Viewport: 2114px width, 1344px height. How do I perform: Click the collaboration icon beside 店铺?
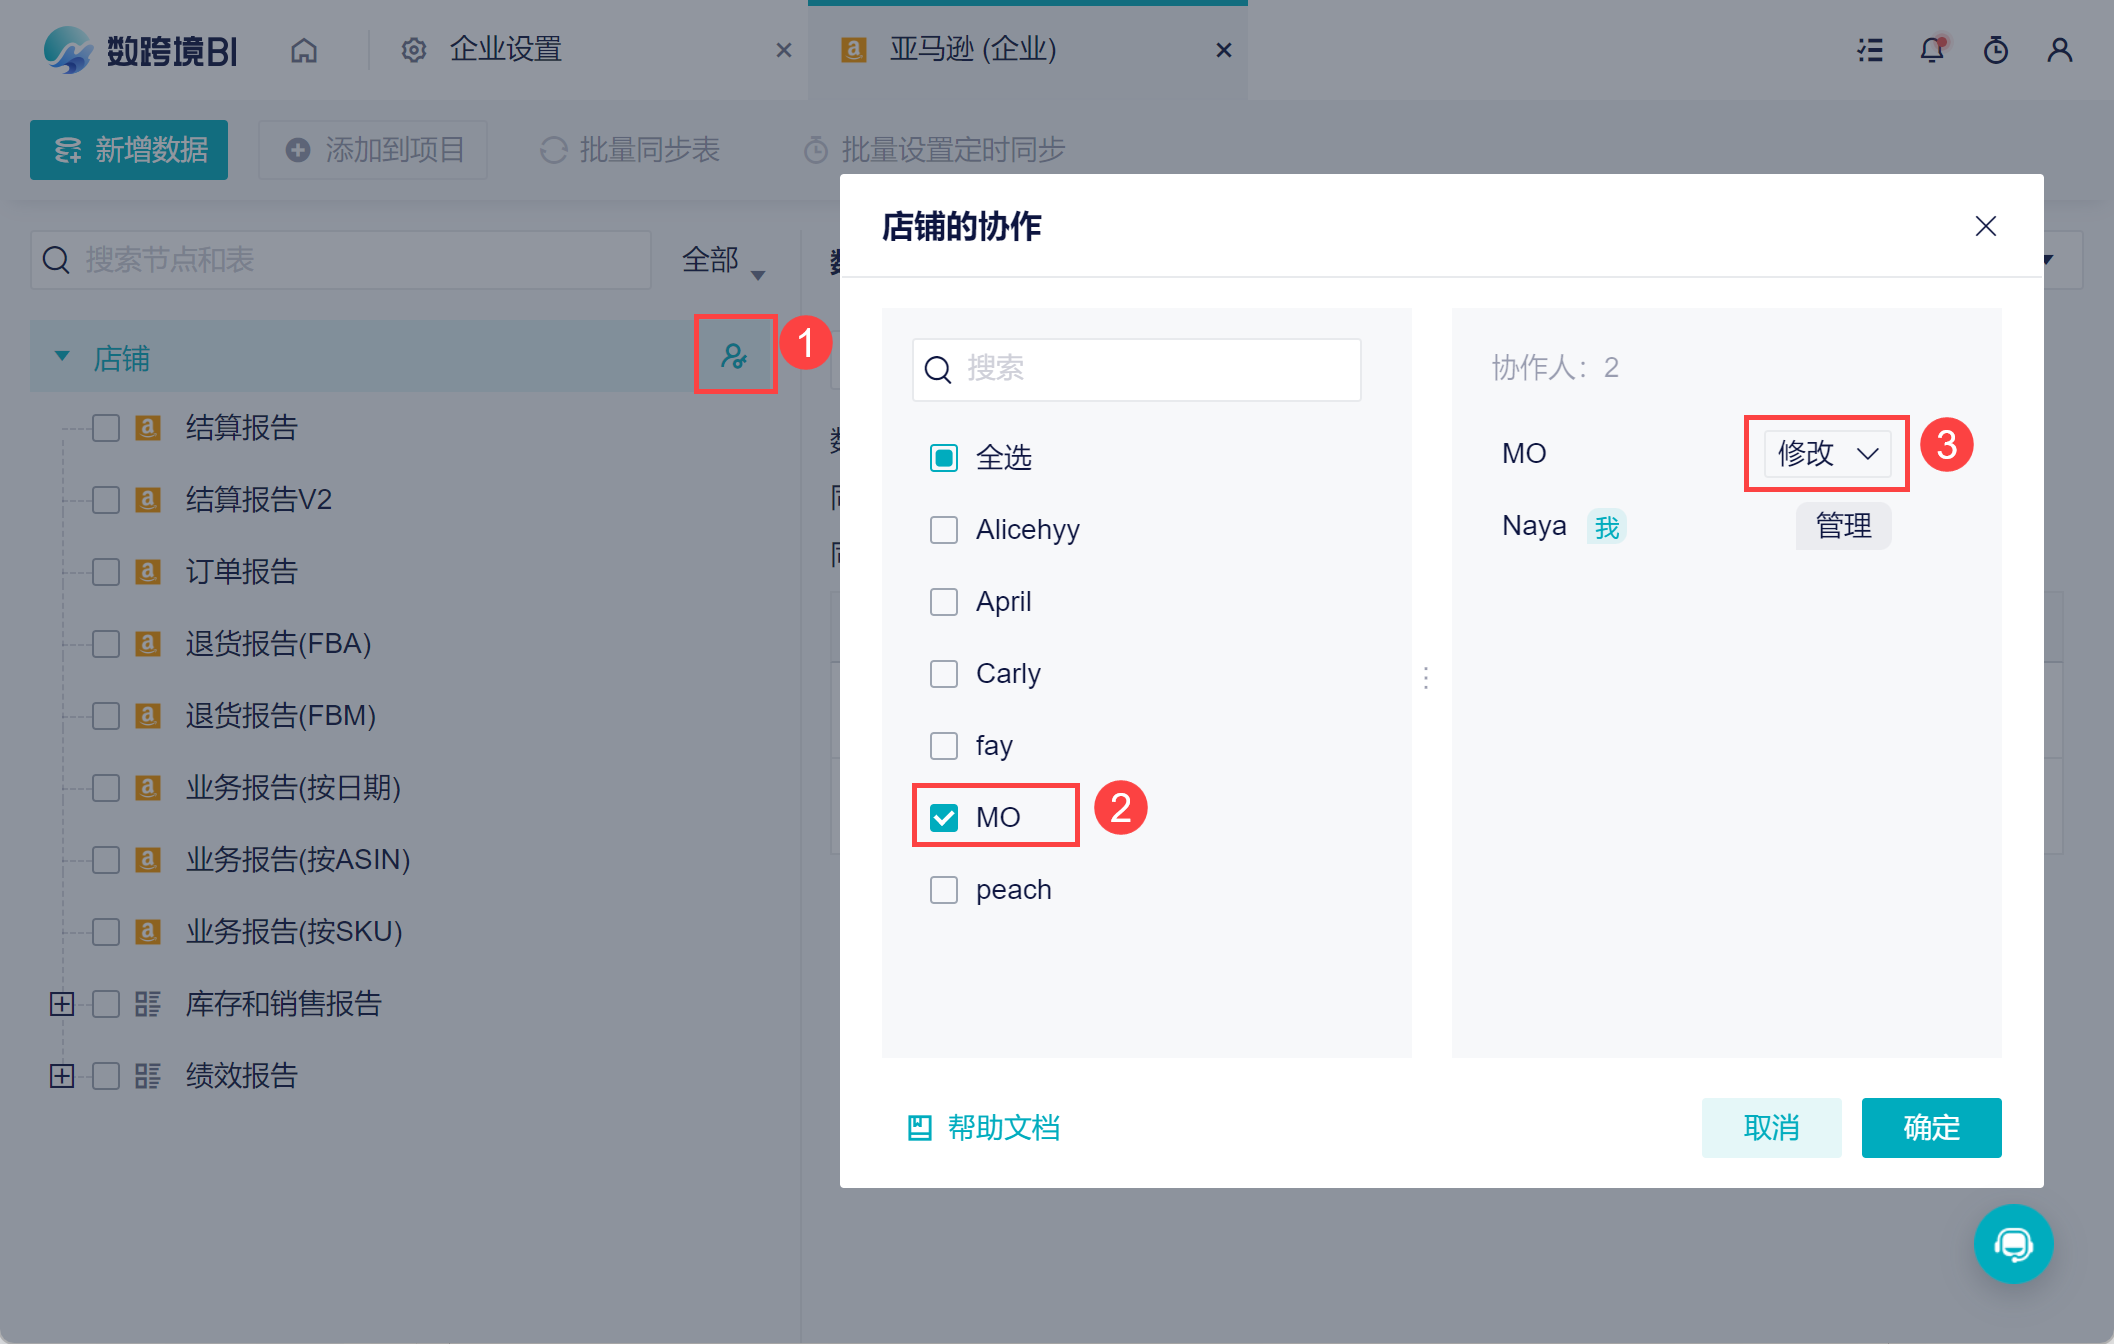(x=735, y=356)
